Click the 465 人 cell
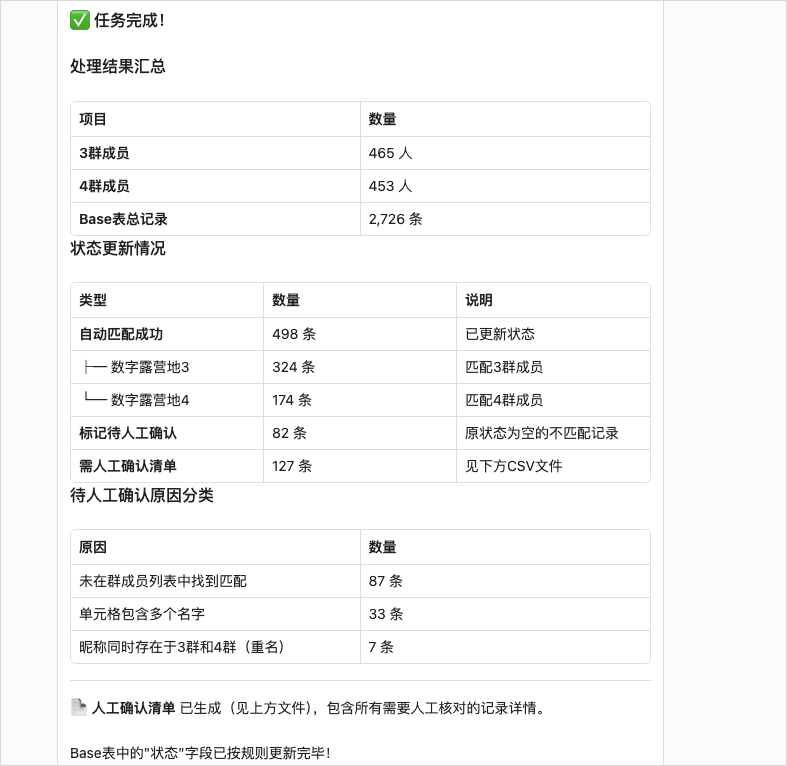Screen dimensions: 787x766 pos(390,153)
